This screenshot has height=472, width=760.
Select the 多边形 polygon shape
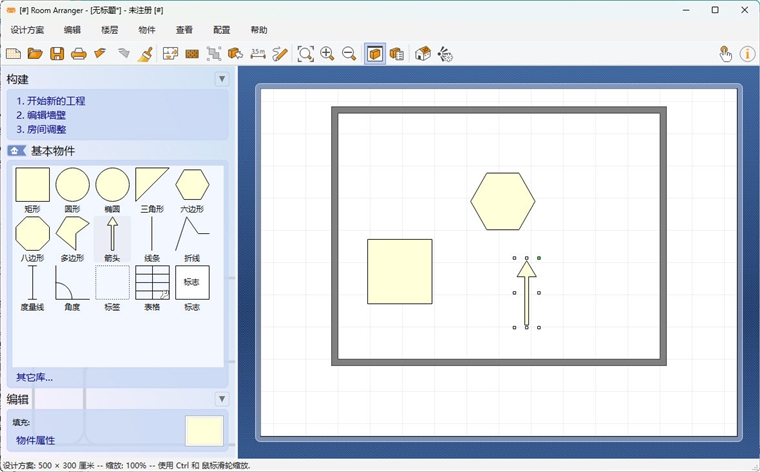tap(72, 239)
